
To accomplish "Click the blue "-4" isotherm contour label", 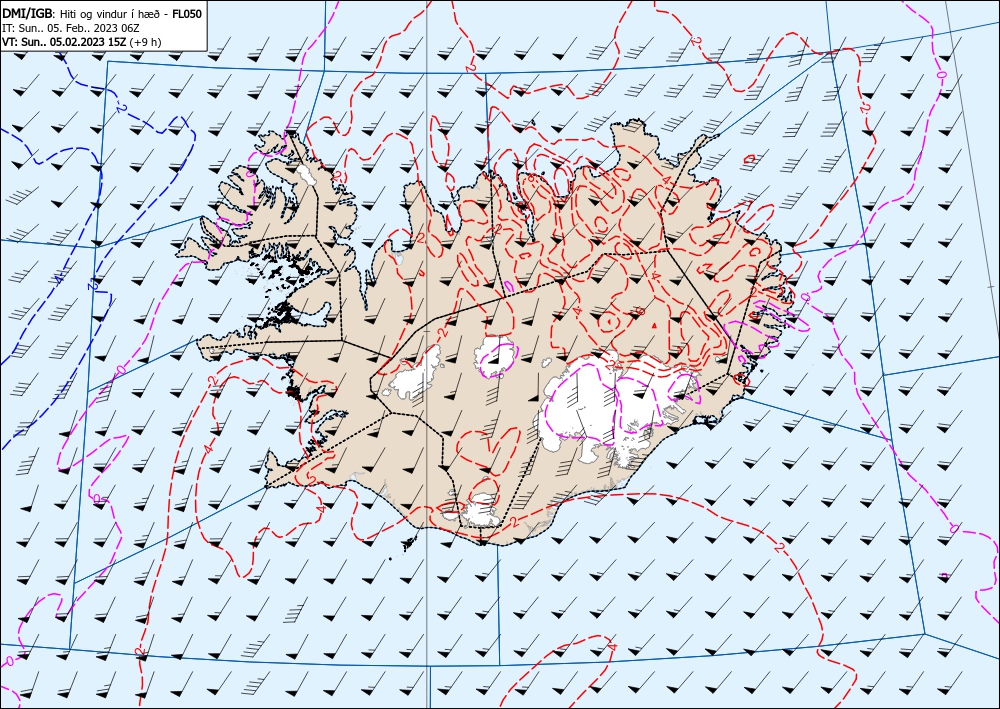I will tap(58, 278).
